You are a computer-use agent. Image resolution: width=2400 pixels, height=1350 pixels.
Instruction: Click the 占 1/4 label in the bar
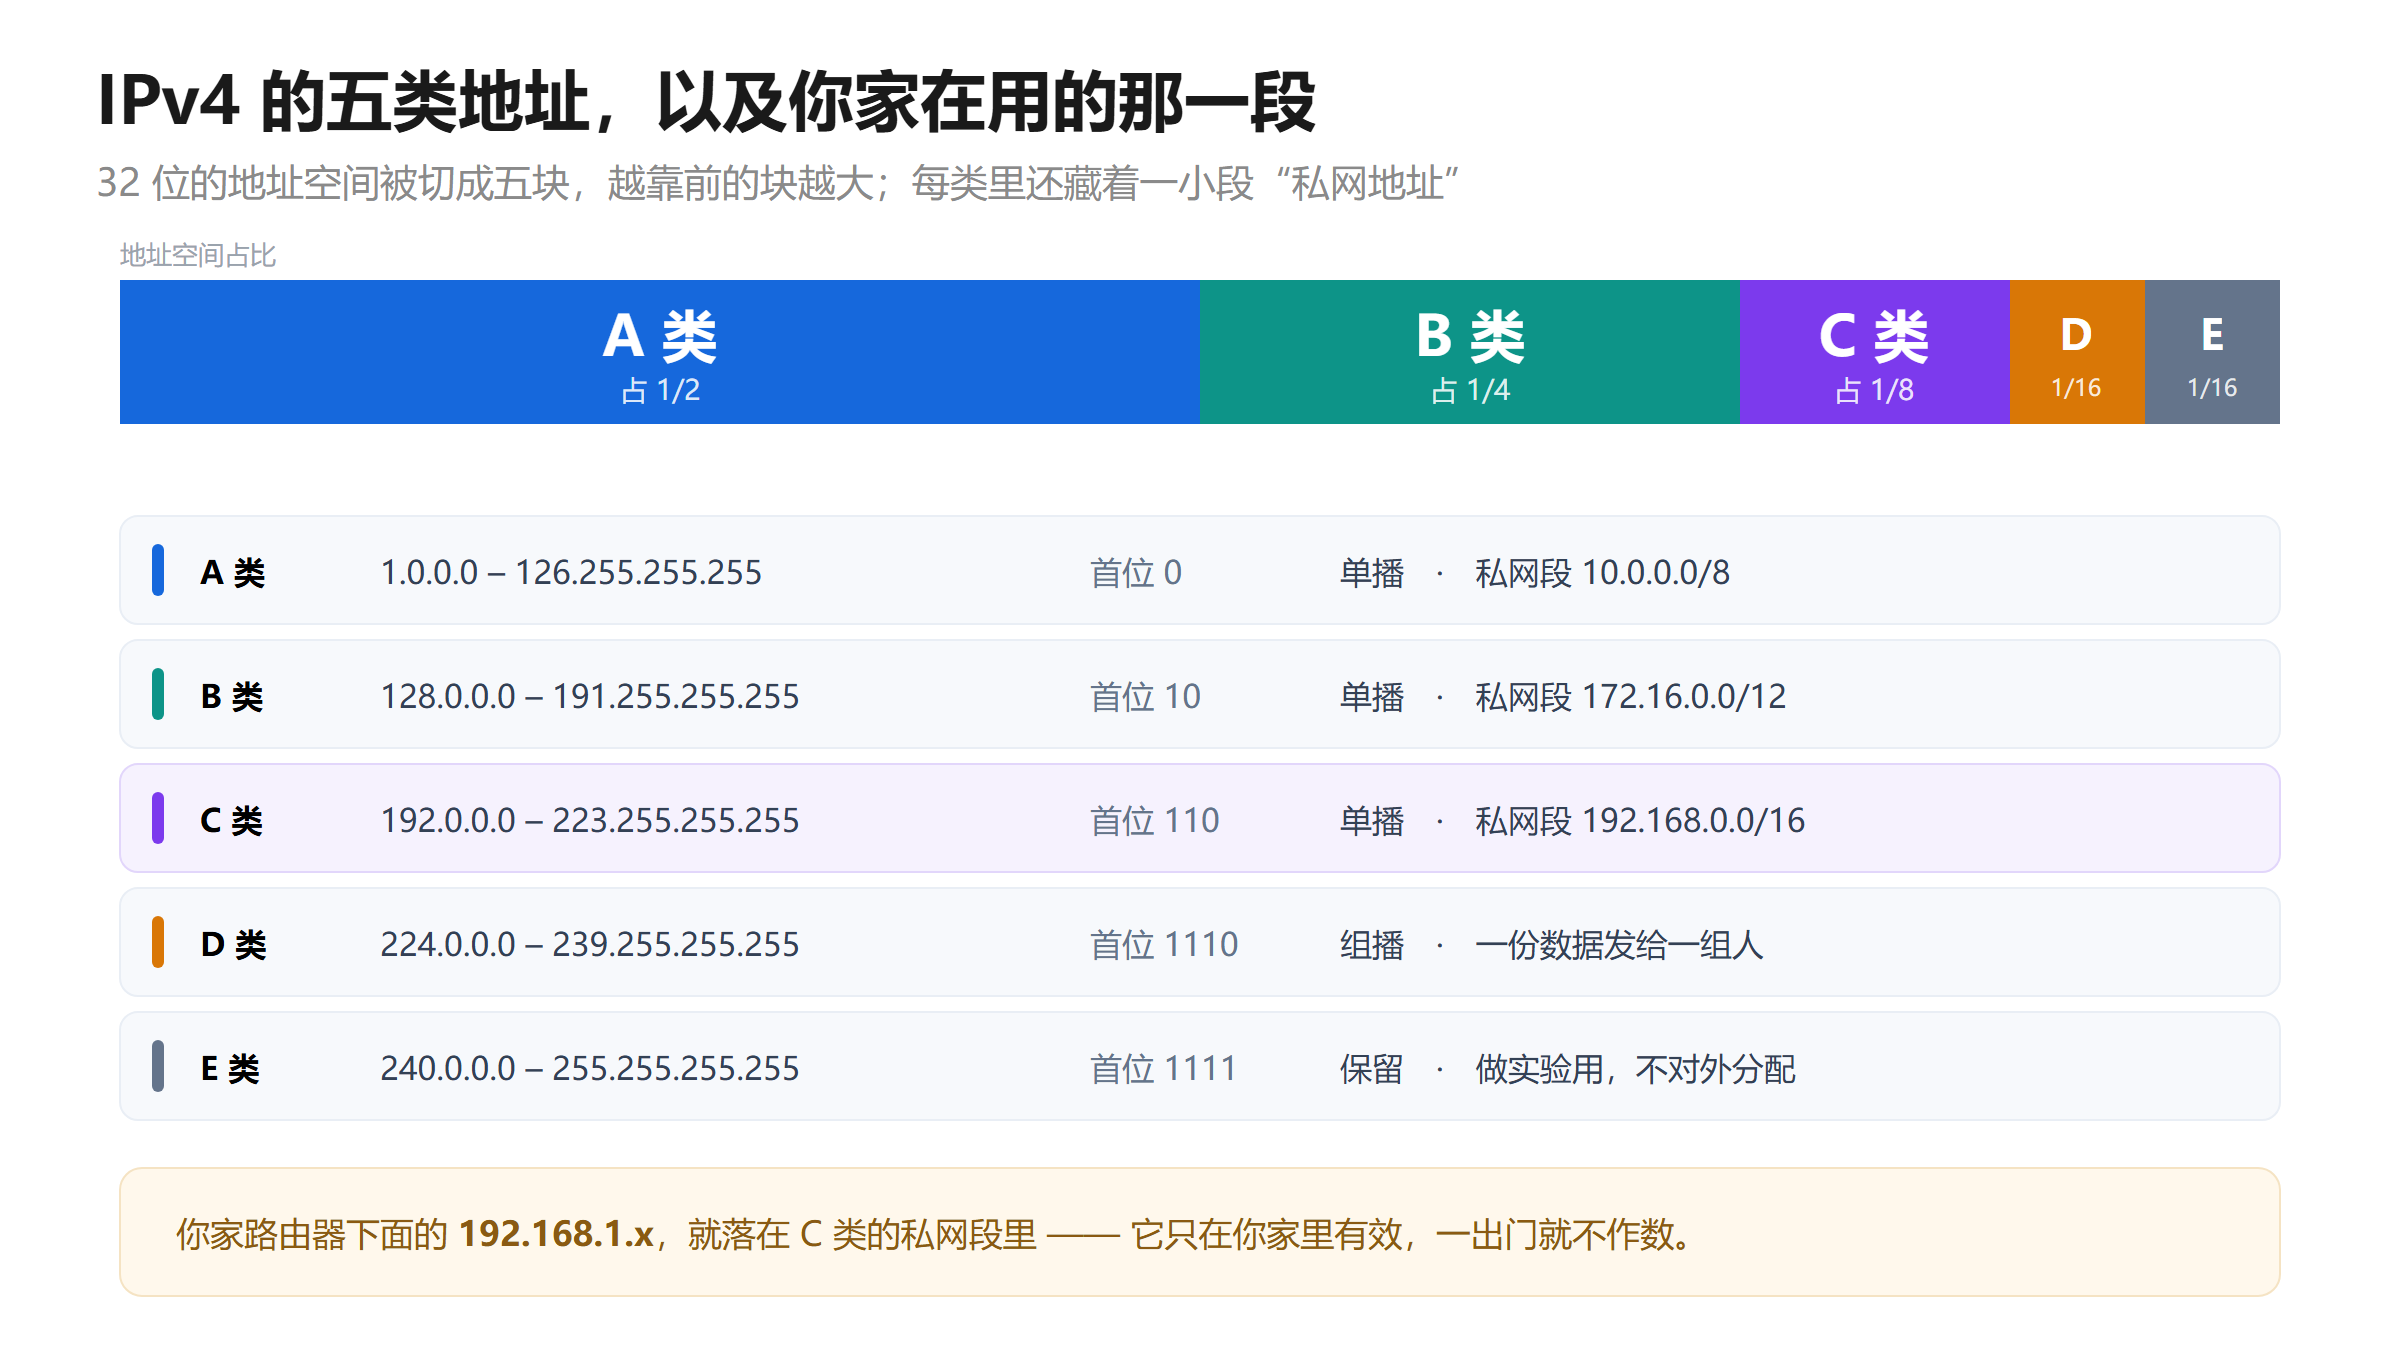(x=1470, y=390)
